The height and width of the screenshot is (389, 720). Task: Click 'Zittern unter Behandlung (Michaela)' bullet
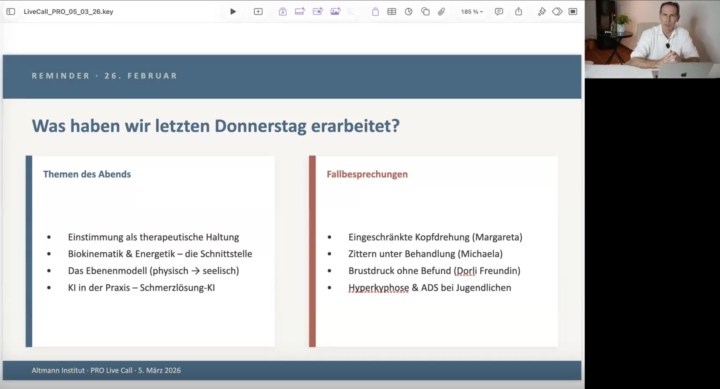(425, 254)
